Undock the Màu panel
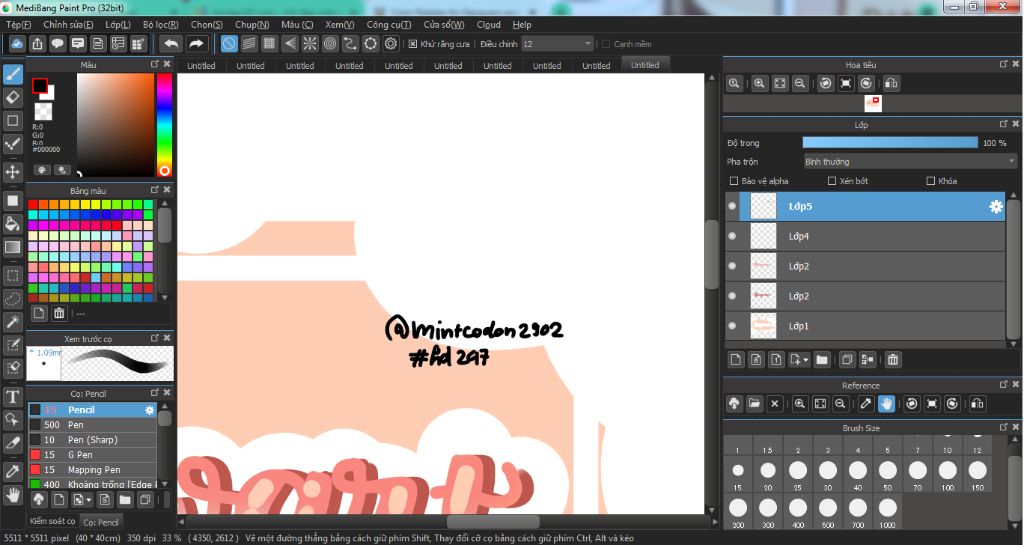The image size is (1024, 548). click(155, 64)
